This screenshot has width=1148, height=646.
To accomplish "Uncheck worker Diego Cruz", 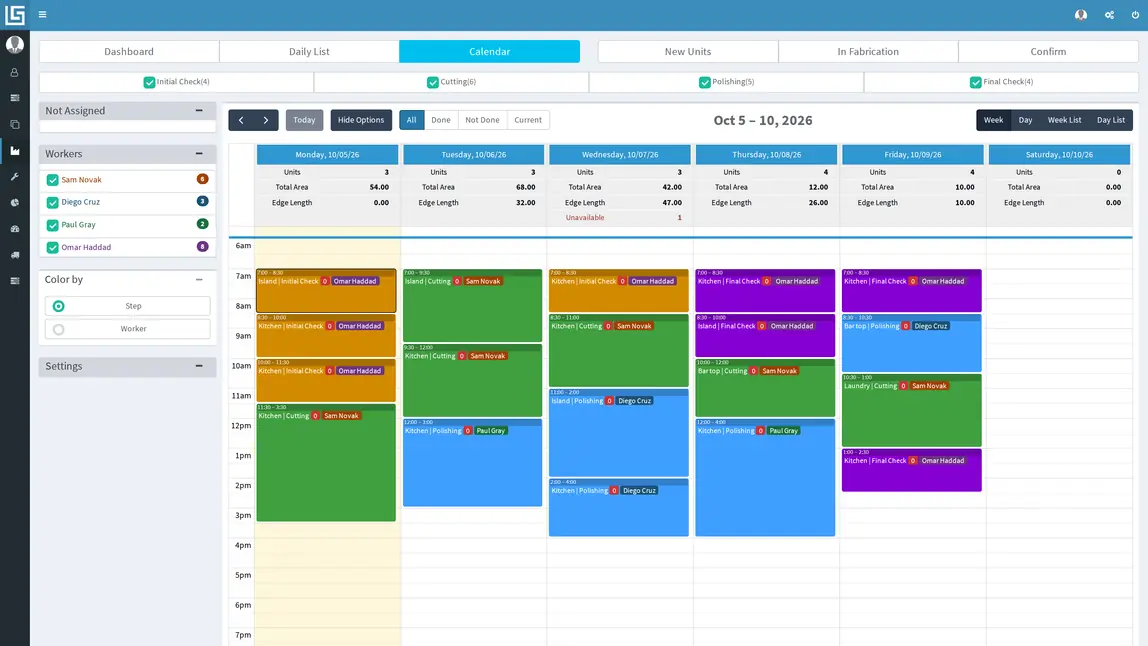I will click(53, 202).
